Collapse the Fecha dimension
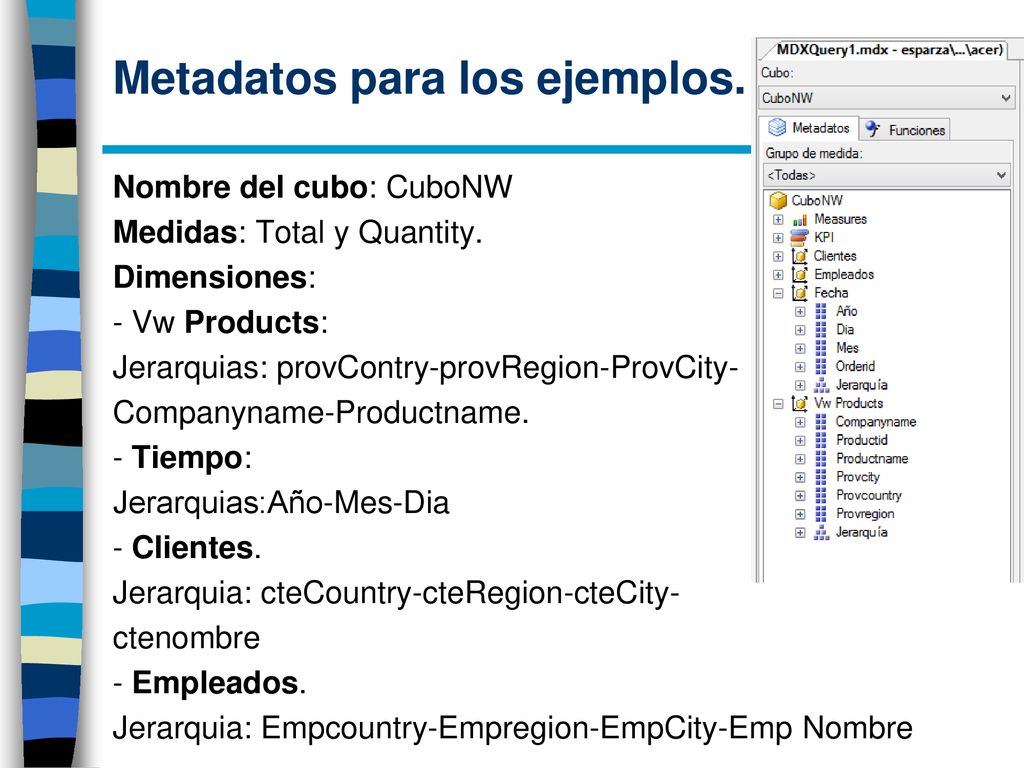Screen dimensions: 1024x768 tap(778, 293)
